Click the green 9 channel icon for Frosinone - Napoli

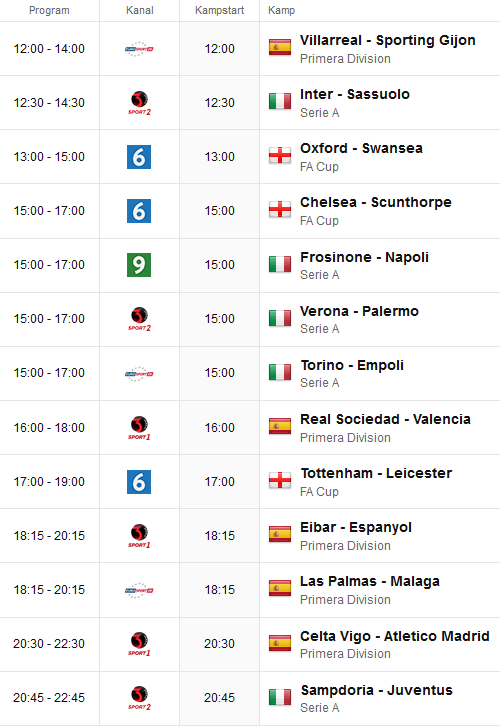pos(139,265)
